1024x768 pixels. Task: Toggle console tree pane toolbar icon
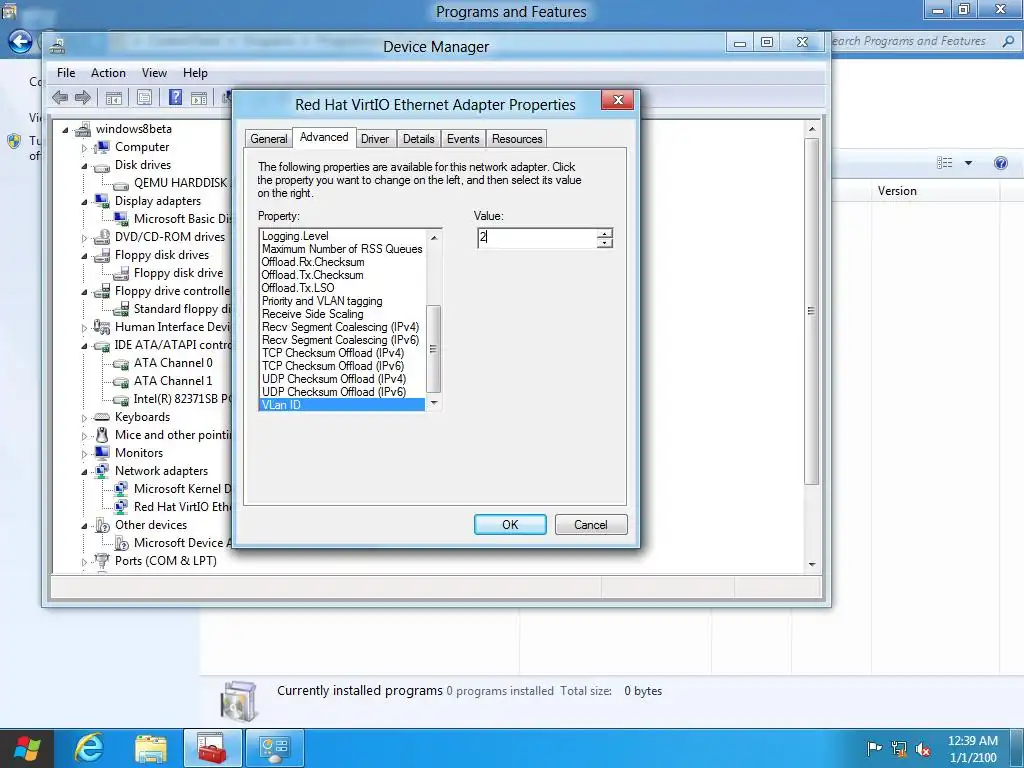114,98
